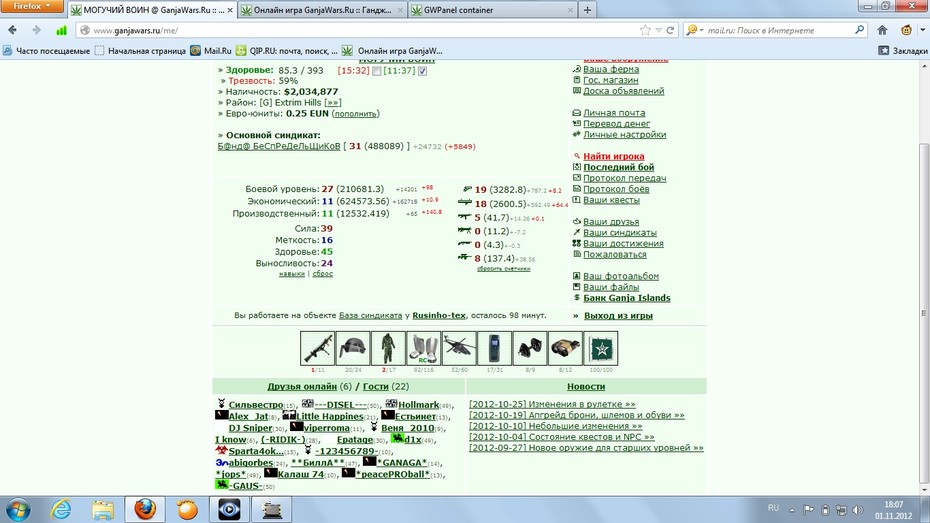The width and height of the screenshot is (930, 523).
Task: Open the Часто посещаемые bookmarks folder
Action: tap(46, 51)
